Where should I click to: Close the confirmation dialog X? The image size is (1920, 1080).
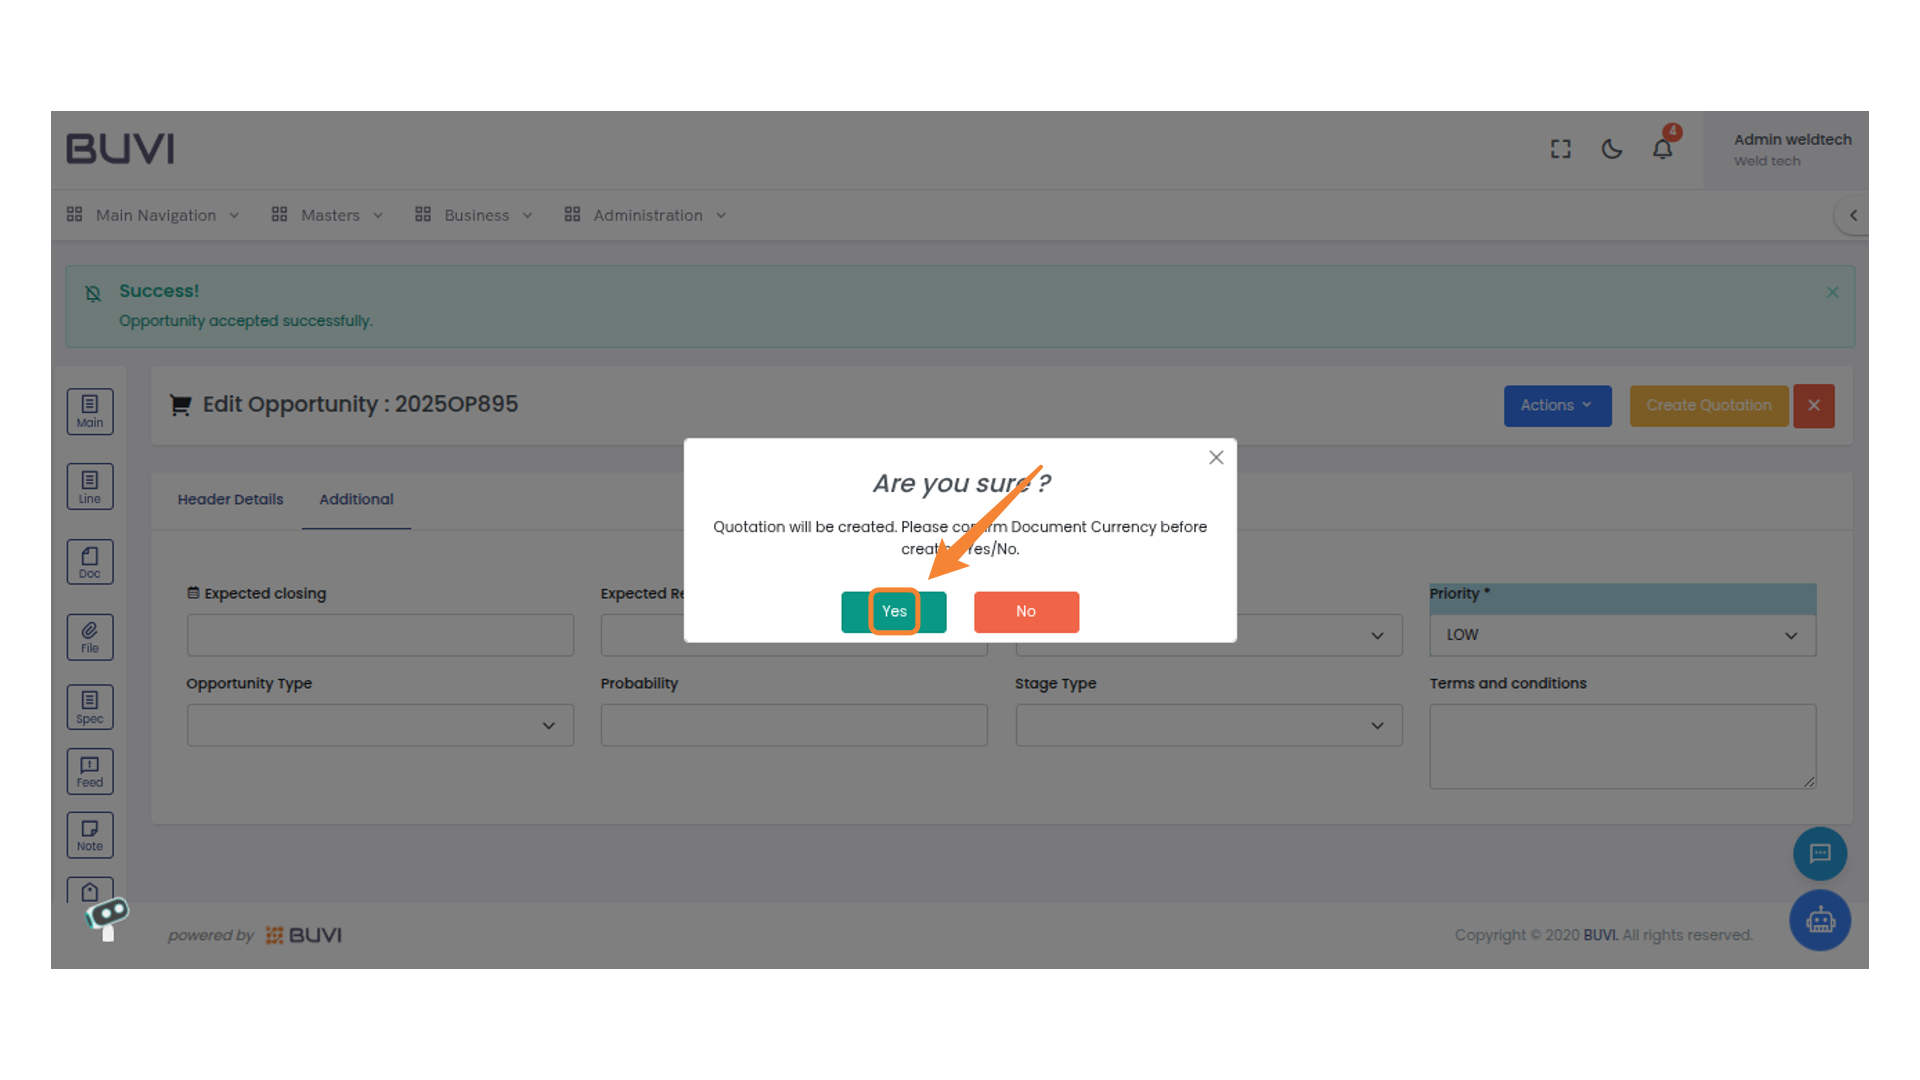tap(1216, 457)
